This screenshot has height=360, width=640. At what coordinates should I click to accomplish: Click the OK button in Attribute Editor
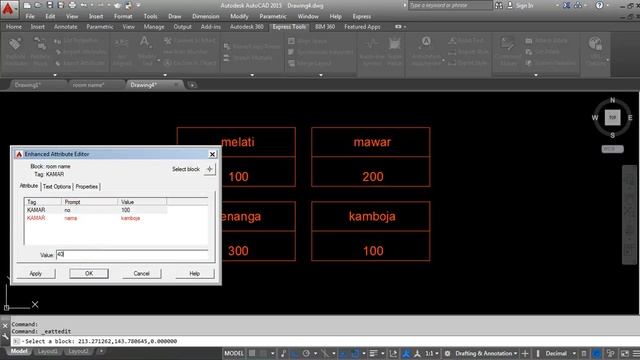pyautogui.click(x=89, y=273)
